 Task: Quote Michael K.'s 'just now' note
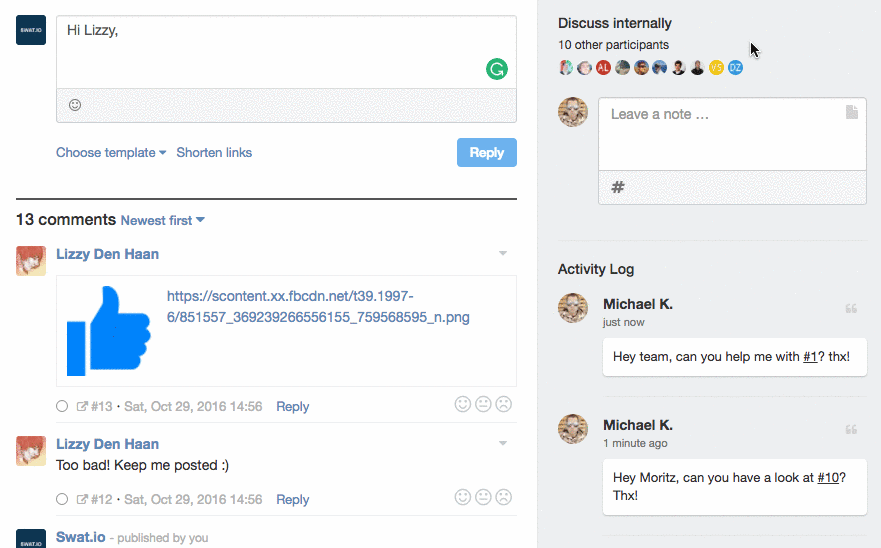(851, 309)
